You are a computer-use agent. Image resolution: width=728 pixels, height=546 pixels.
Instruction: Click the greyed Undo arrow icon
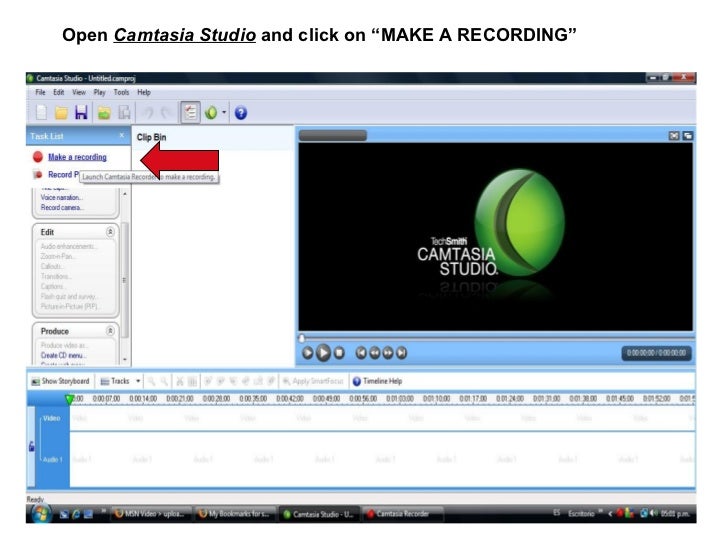148,112
